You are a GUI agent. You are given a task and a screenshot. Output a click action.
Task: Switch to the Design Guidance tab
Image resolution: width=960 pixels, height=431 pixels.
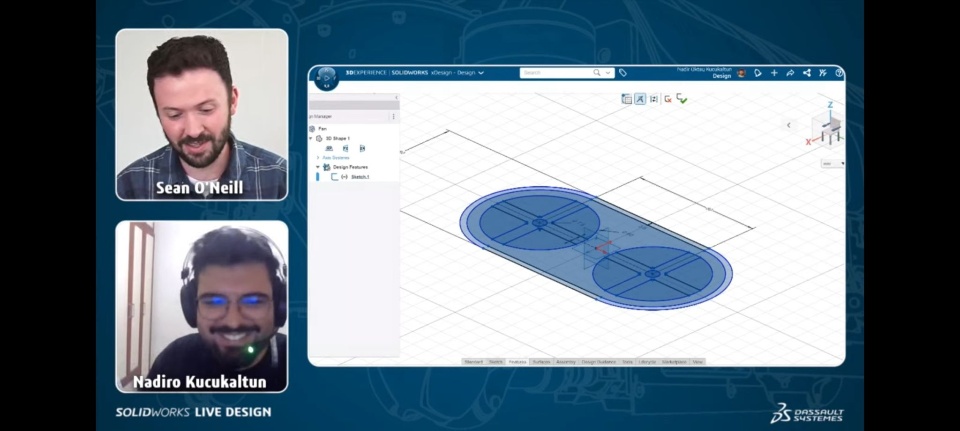(x=599, y=362)
